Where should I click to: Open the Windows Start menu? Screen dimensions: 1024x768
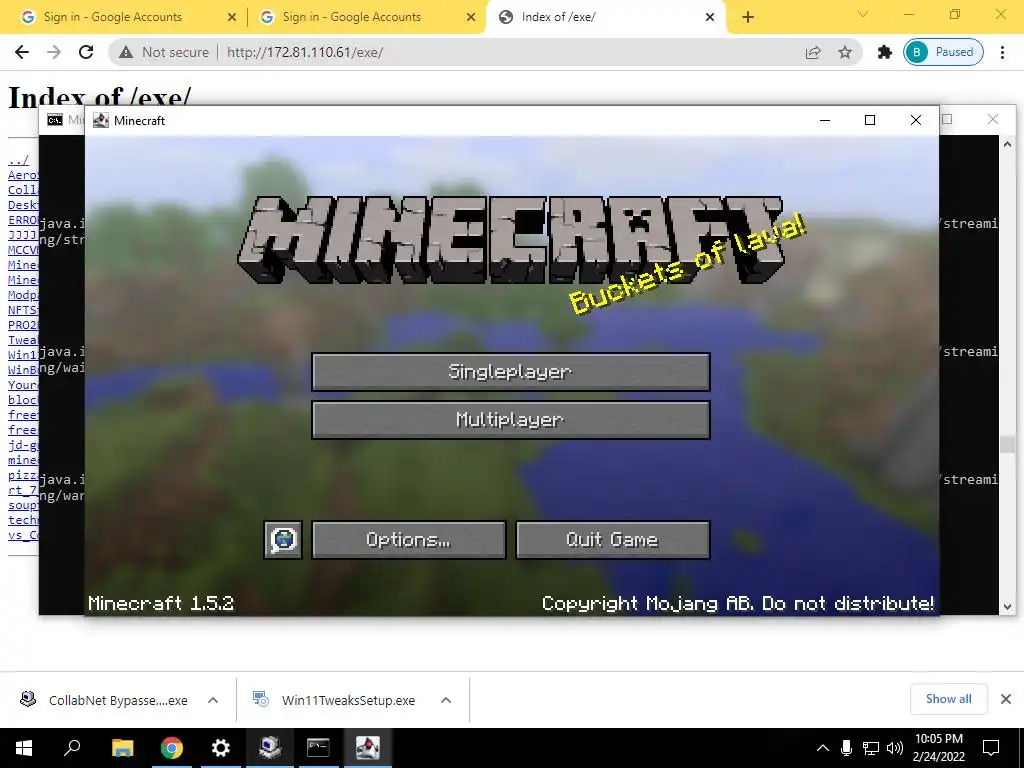point(24,748)
